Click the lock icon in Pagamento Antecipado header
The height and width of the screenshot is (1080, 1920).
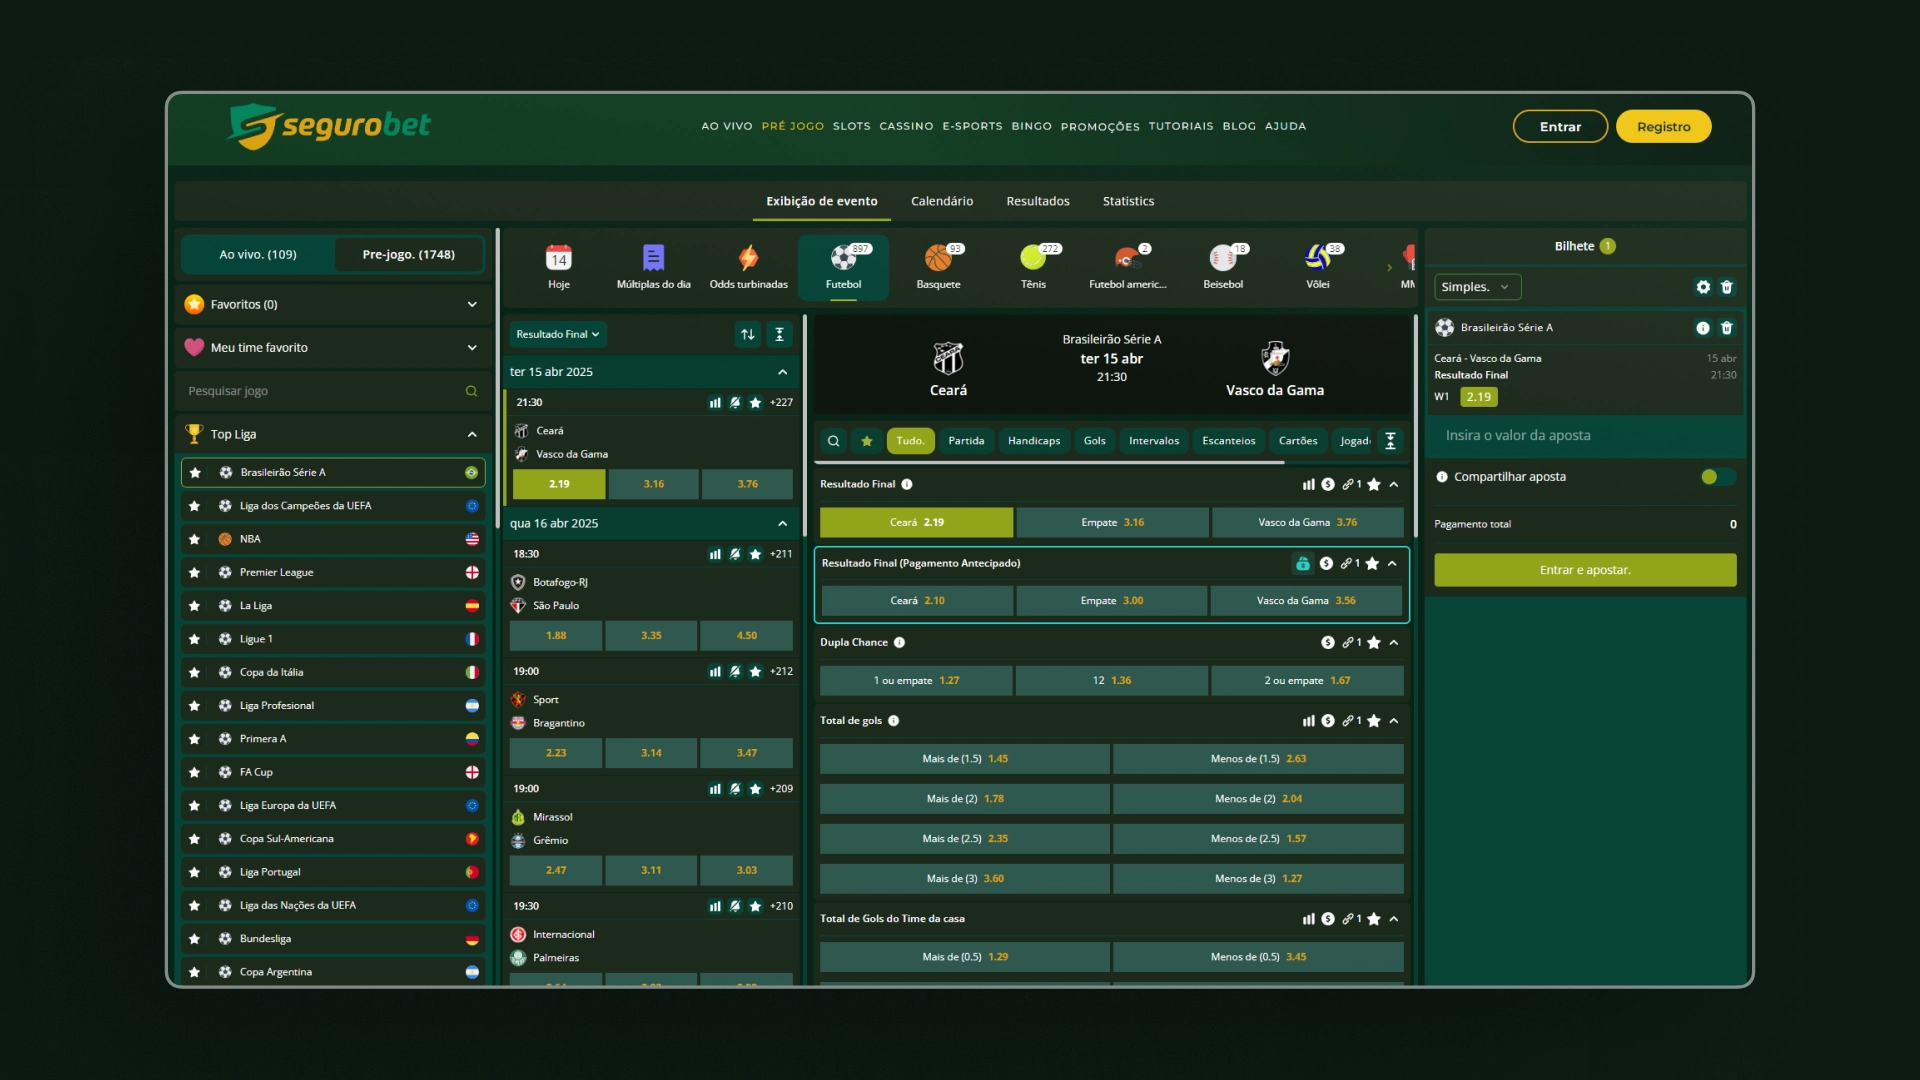point(1303,564)
